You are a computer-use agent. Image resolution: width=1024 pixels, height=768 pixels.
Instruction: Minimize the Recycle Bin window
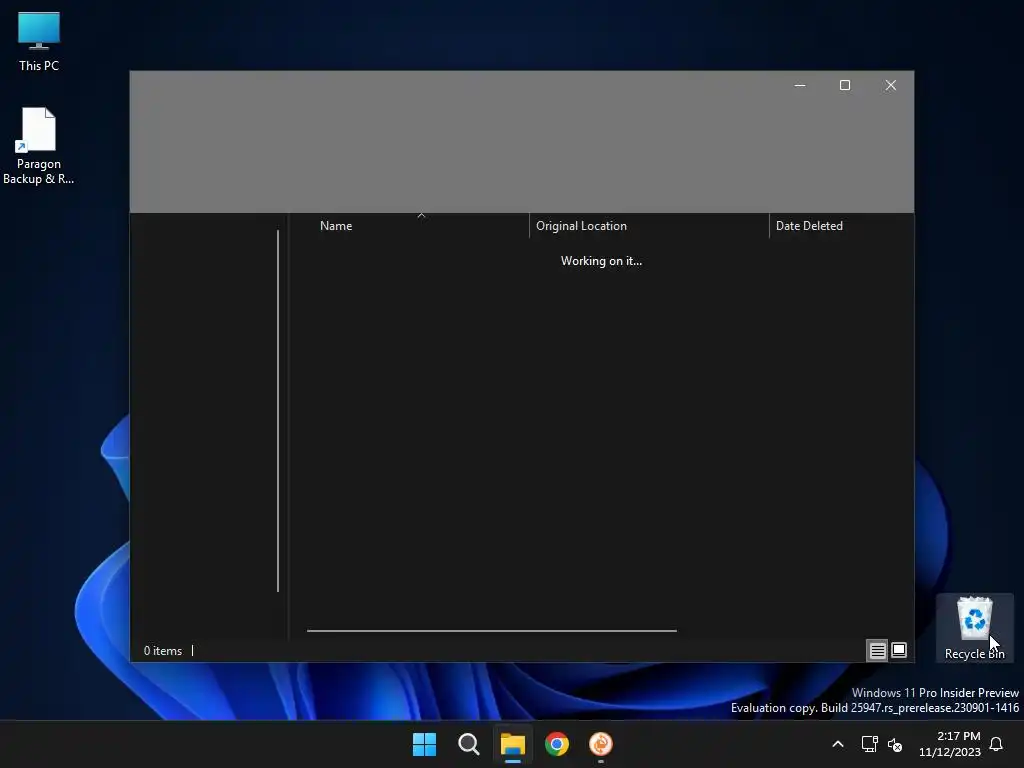coord(799,86)
